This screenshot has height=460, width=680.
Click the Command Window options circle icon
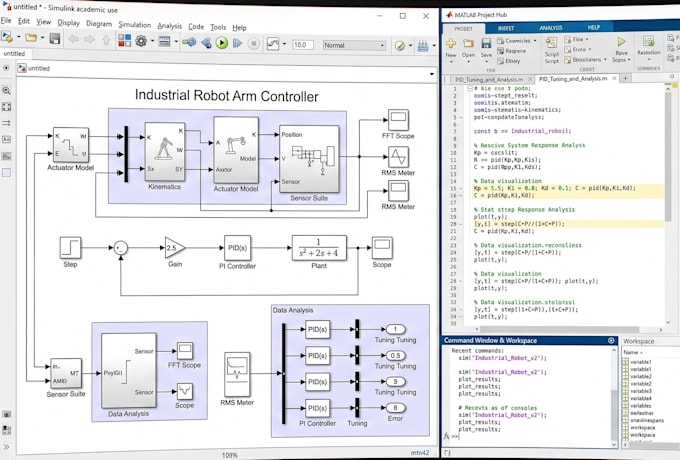click(x=611, y=341)
